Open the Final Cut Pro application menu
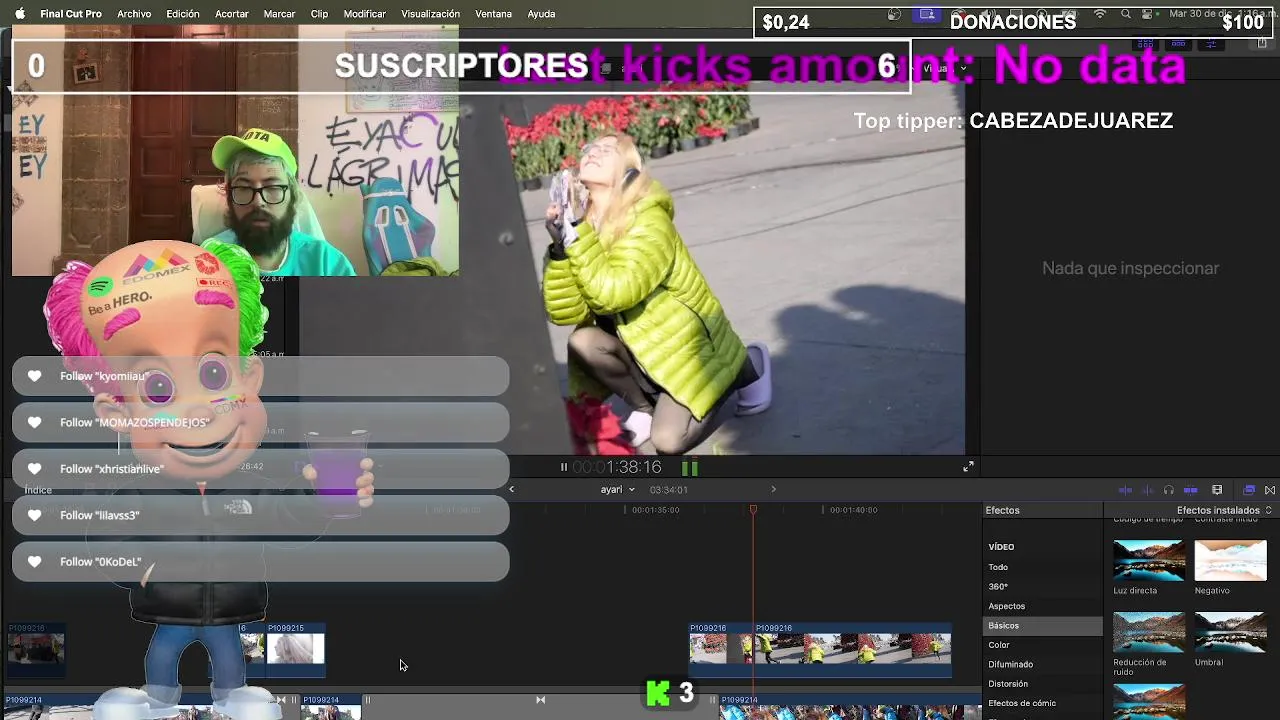The height and width of the screenshot is (720, 1280). [x=71, y=14]
